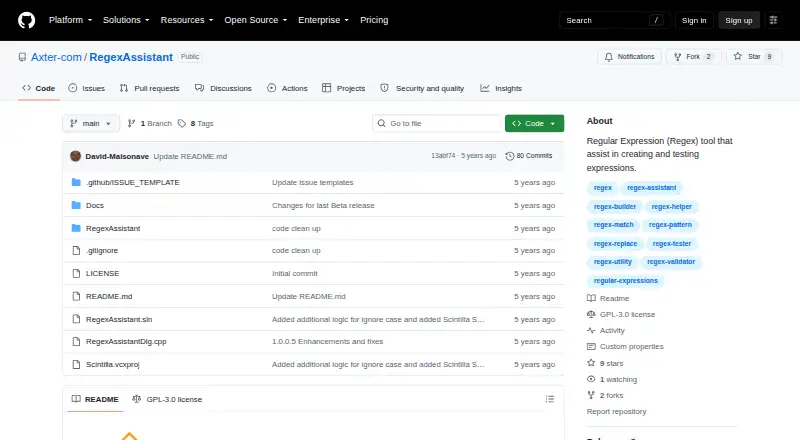This screenshot has height=440, width=800.
Task: View the 9 stars link
Action: point(605,363)
